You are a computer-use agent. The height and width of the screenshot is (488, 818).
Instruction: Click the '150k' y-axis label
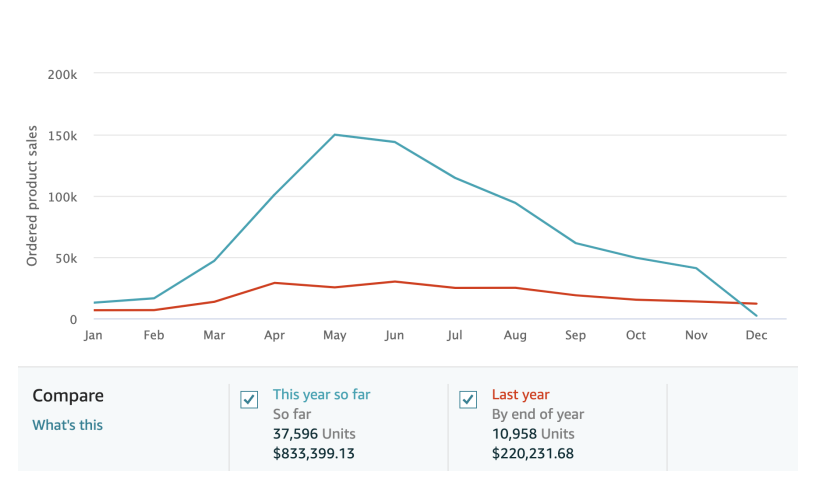(62, 135)
